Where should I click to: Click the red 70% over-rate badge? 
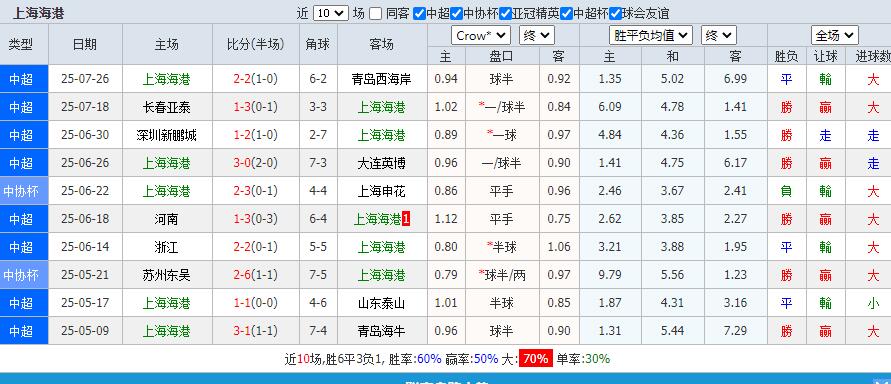click(535, 358)
